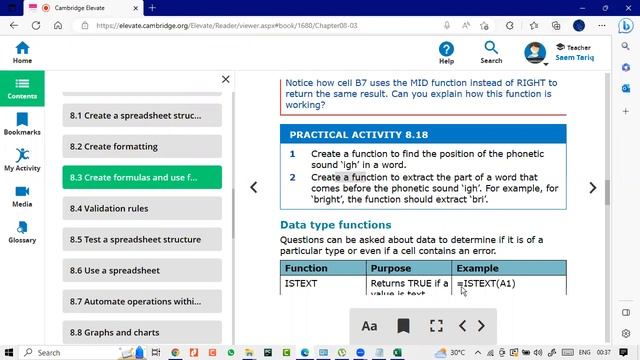Open browser Collections
The height and width of the screenshot is (360, 640).
(x=556, y=26)
